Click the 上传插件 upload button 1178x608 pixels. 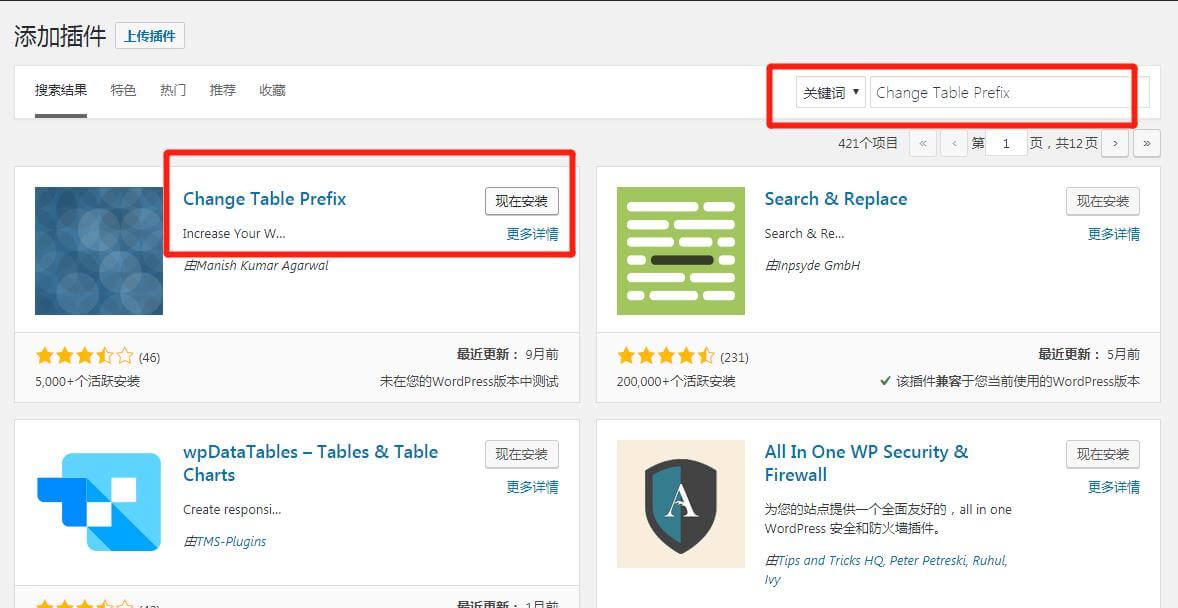(x=150, y=36)
